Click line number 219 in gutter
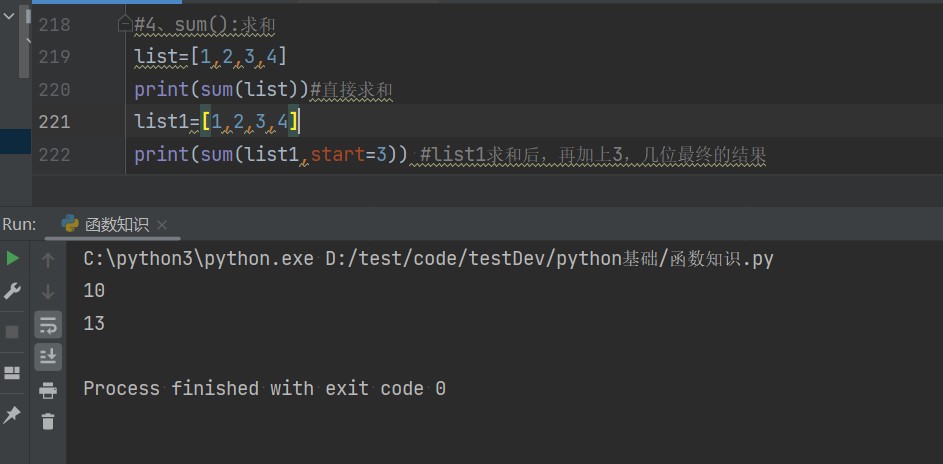Viewport: 943px width, 464px height. pos(54,57)
